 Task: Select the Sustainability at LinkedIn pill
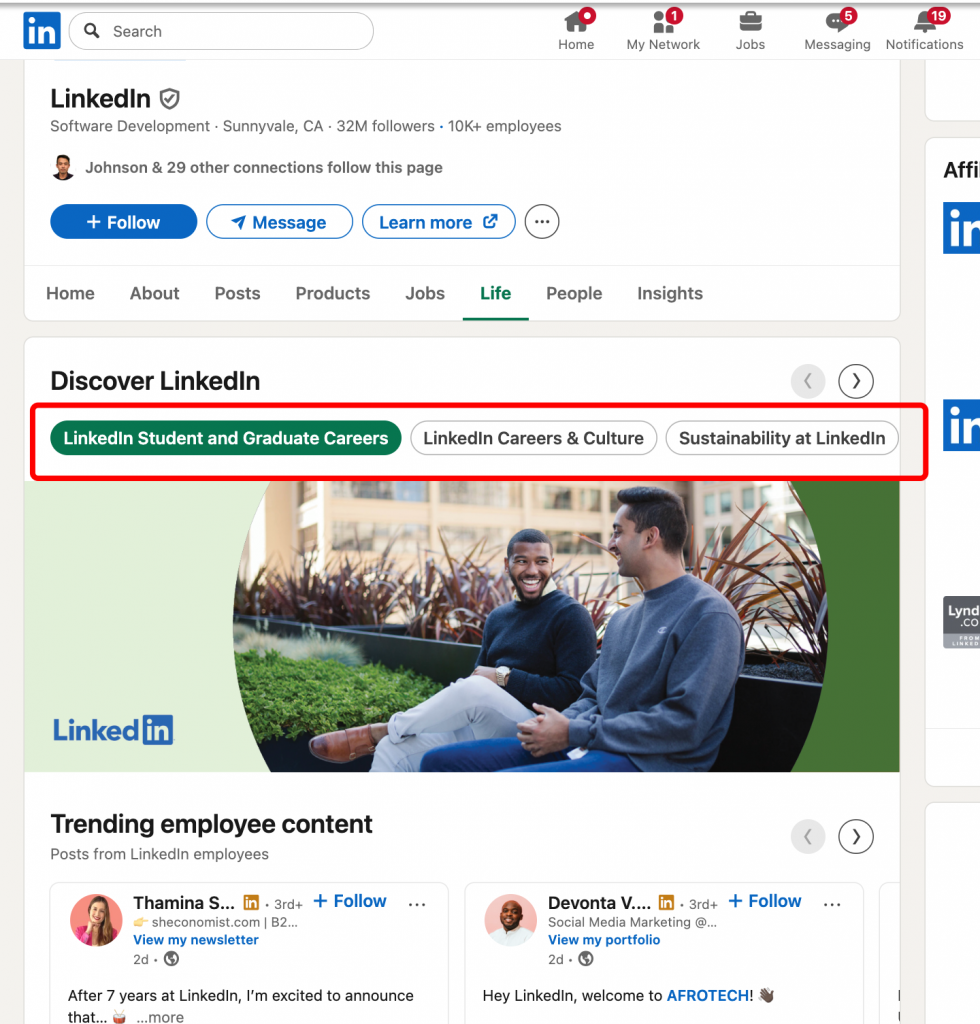tap(781, 438)
